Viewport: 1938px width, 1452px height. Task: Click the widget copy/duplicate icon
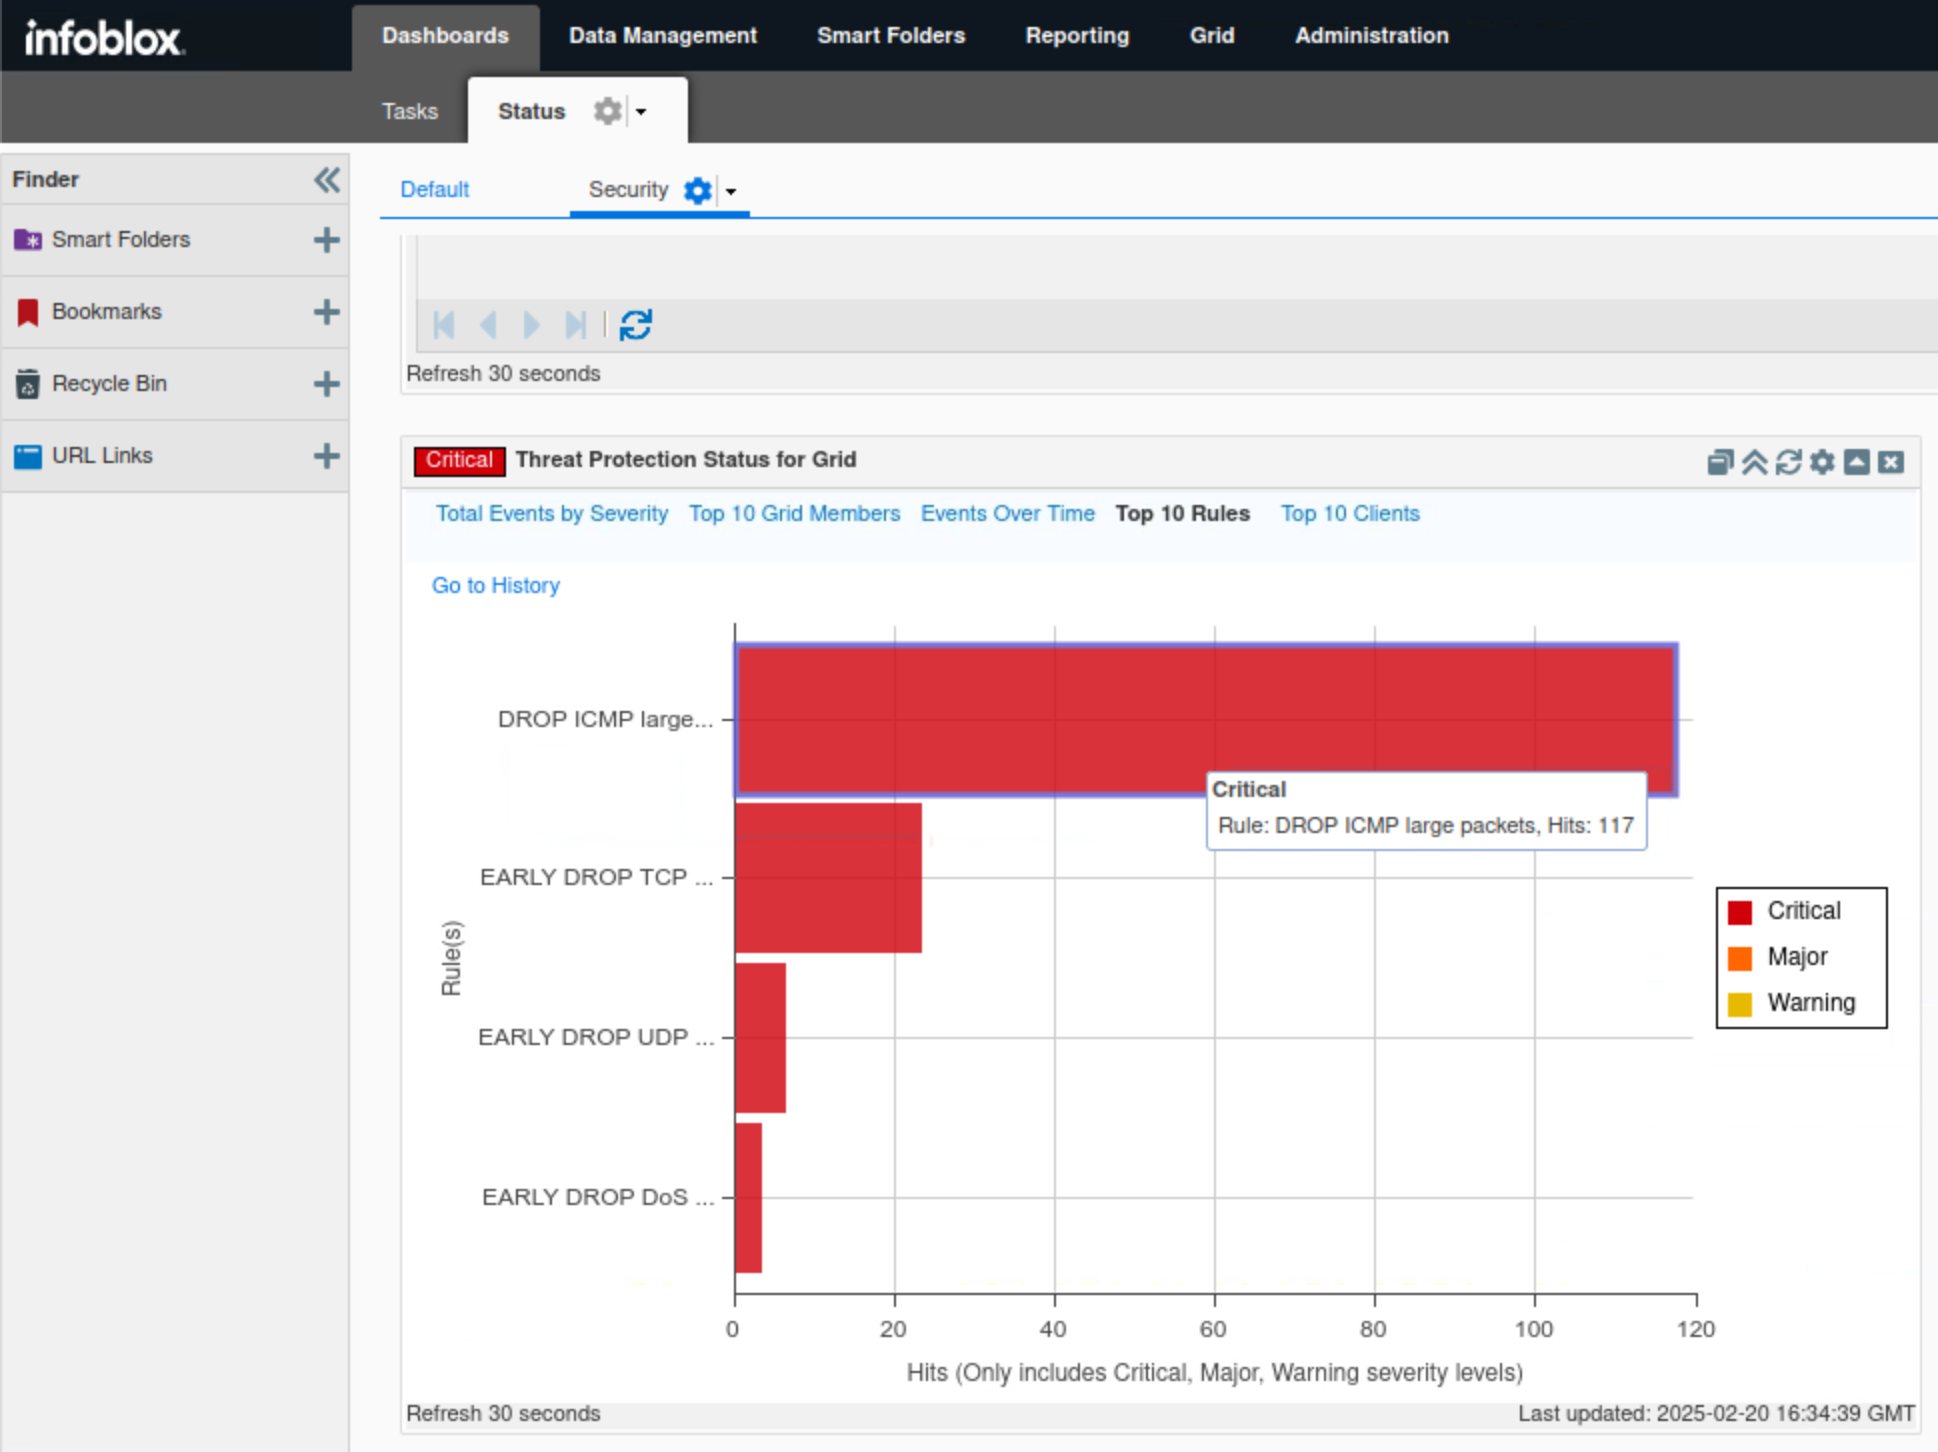coord(1719,461)
